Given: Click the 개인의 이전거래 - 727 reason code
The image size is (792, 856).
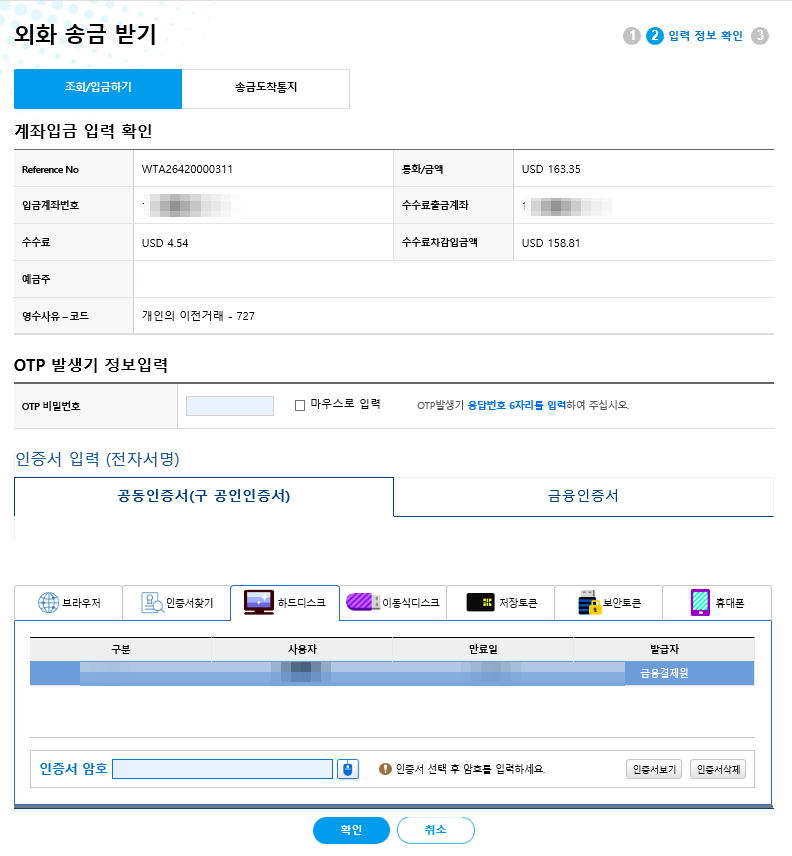Looking at the screenshot, I should pos(198,316).
